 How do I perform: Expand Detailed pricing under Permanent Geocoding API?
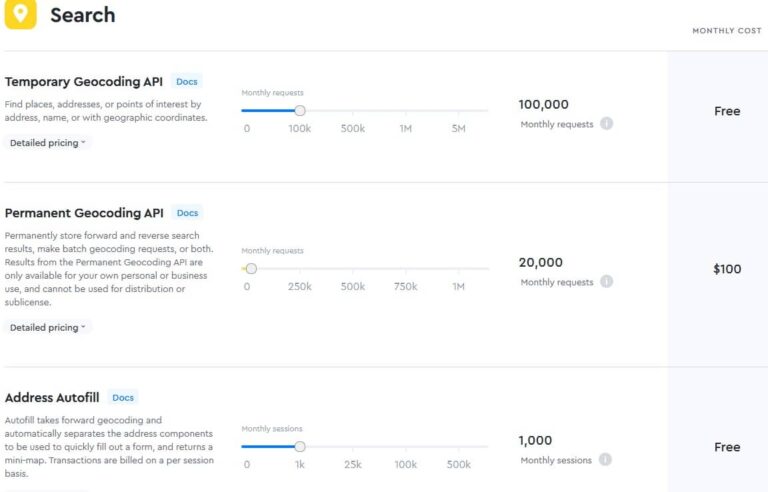pos(47,327)
